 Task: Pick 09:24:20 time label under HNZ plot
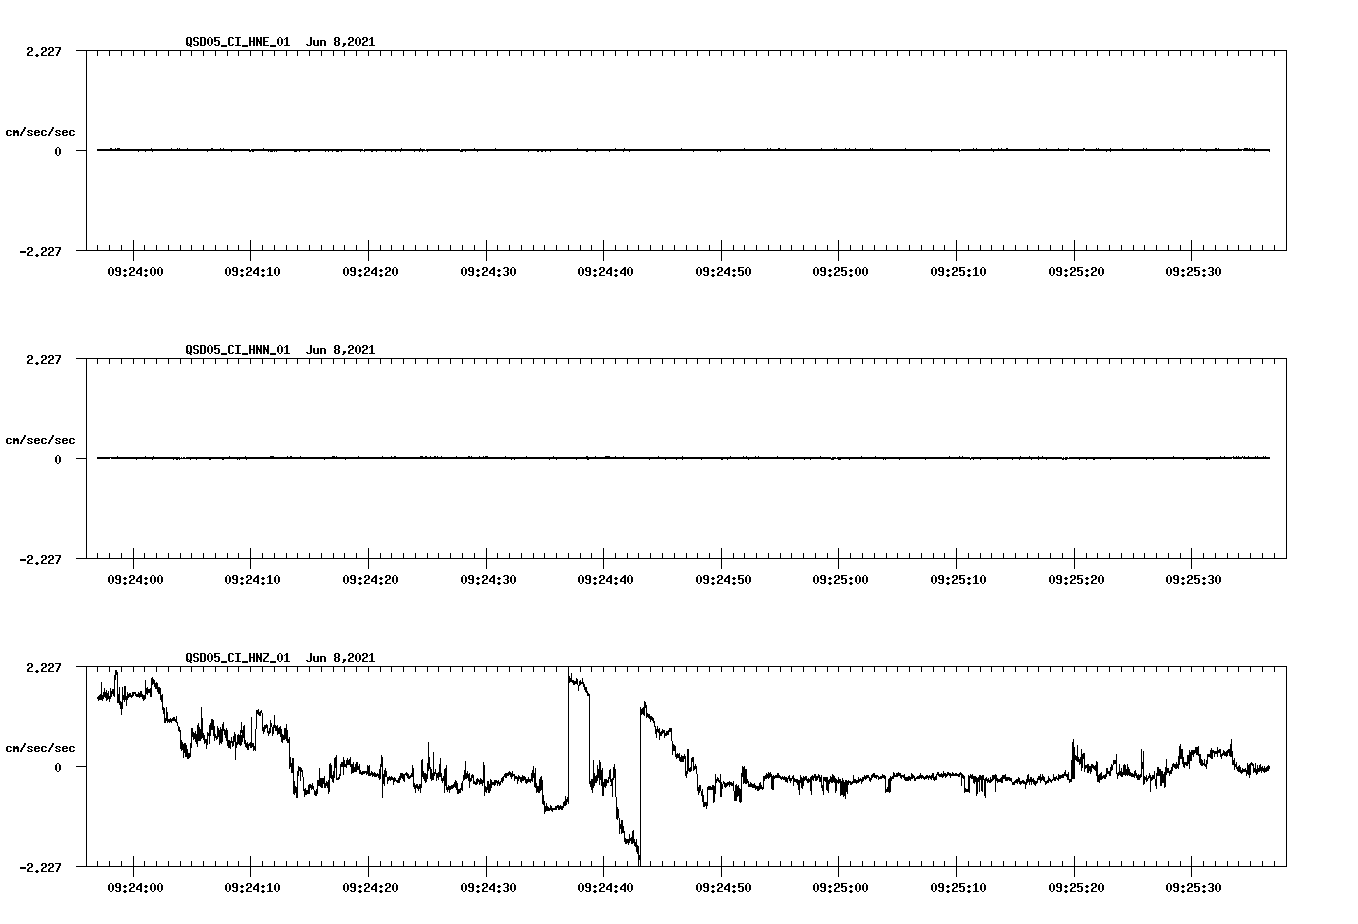coord(370,887)
